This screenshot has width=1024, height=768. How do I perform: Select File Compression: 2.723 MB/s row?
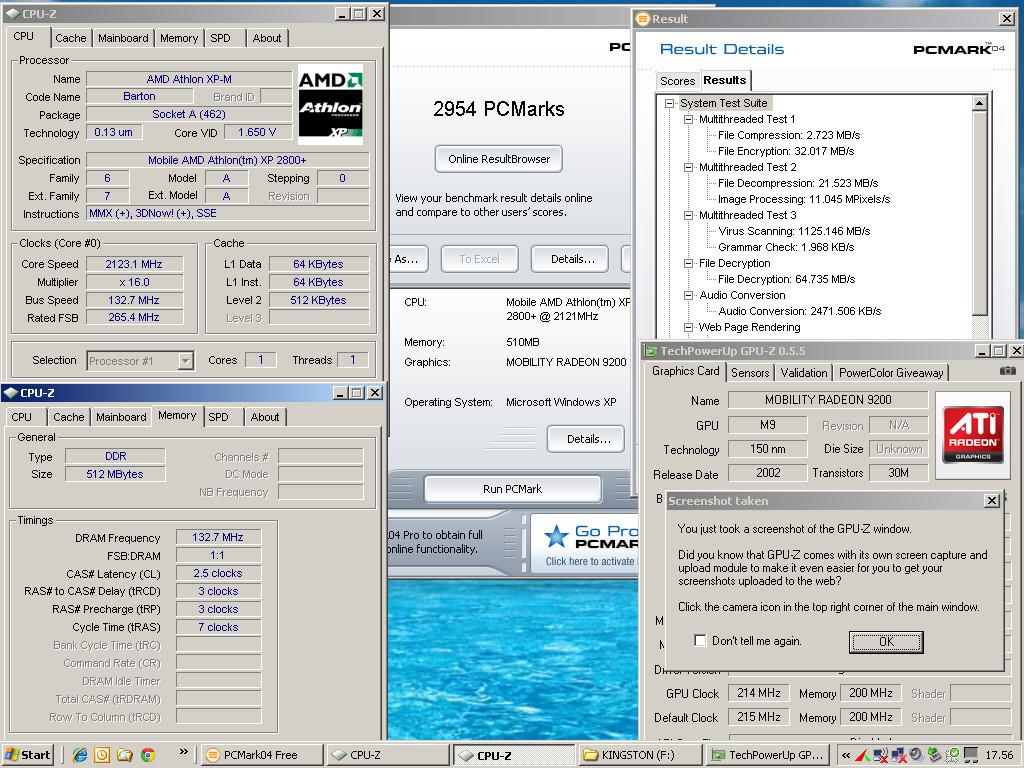(789, 135)
